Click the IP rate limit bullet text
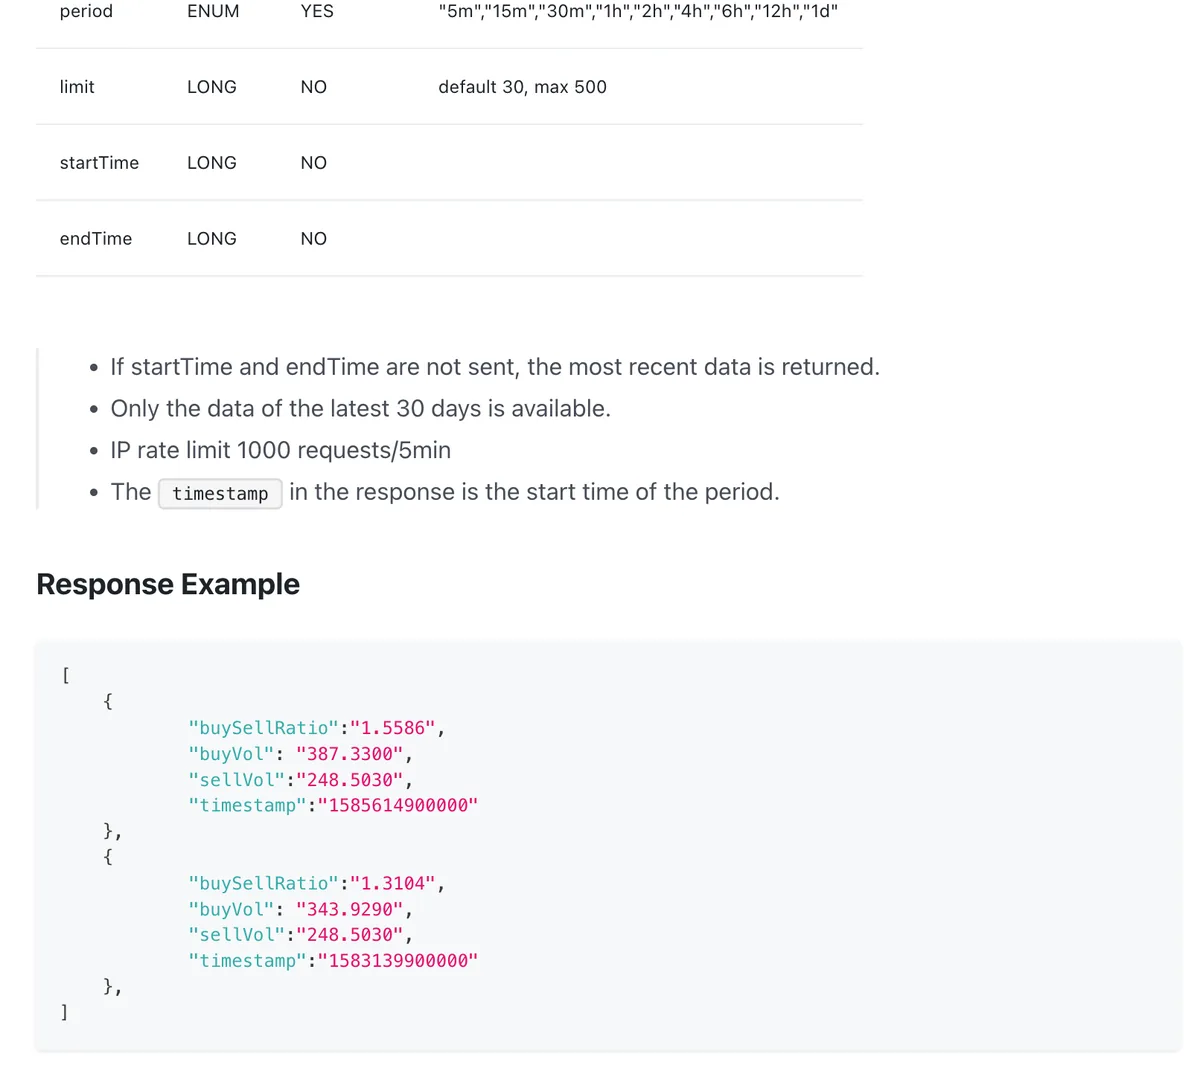 (280, 450)
